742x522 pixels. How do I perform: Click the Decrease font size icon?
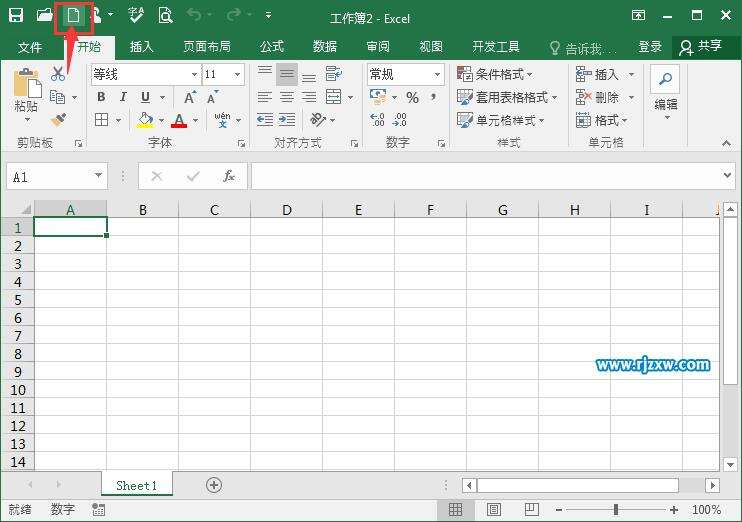pos(212,97)
